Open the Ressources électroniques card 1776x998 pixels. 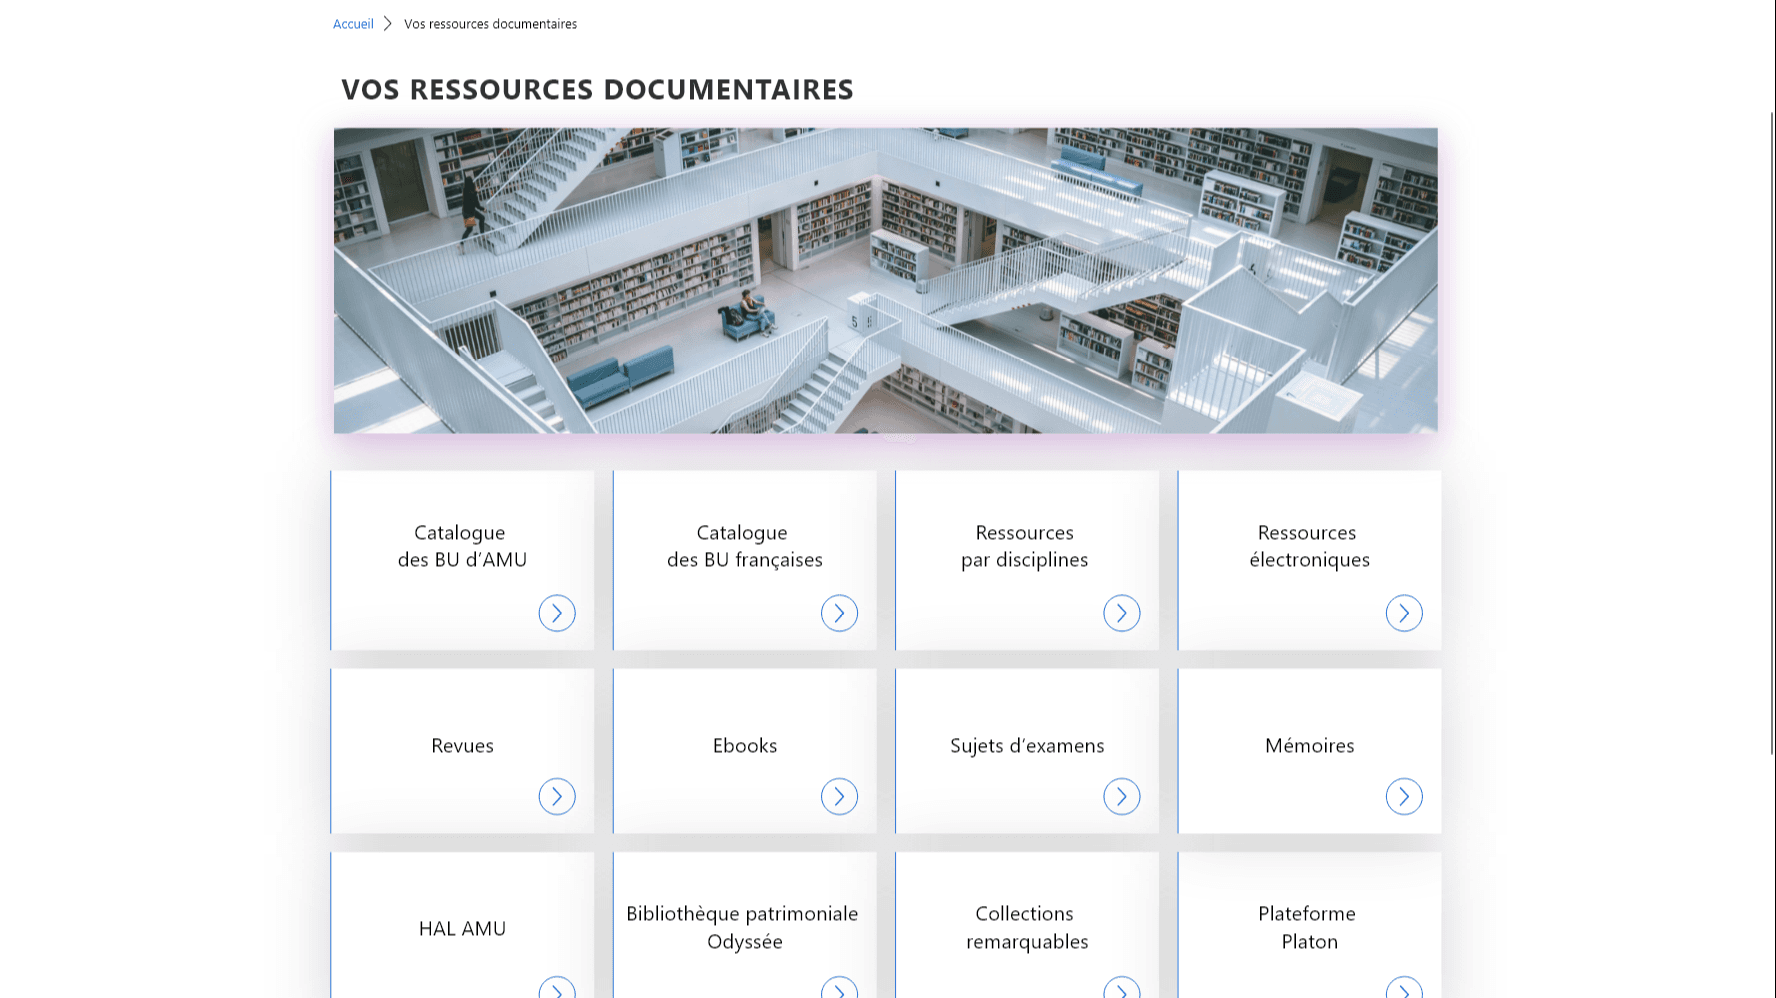(x=1310, y=560)
